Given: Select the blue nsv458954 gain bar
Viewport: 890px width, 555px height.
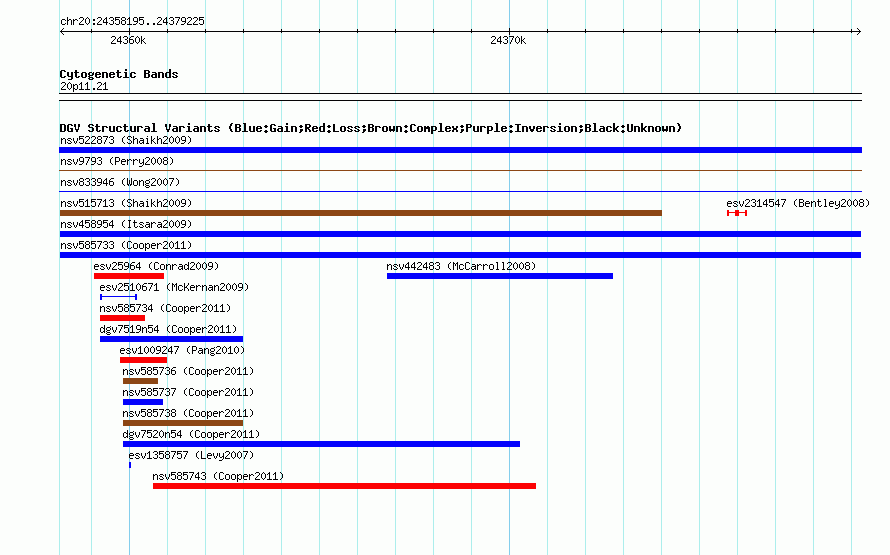Looking at the screenshot, I should tap(460, 234).
